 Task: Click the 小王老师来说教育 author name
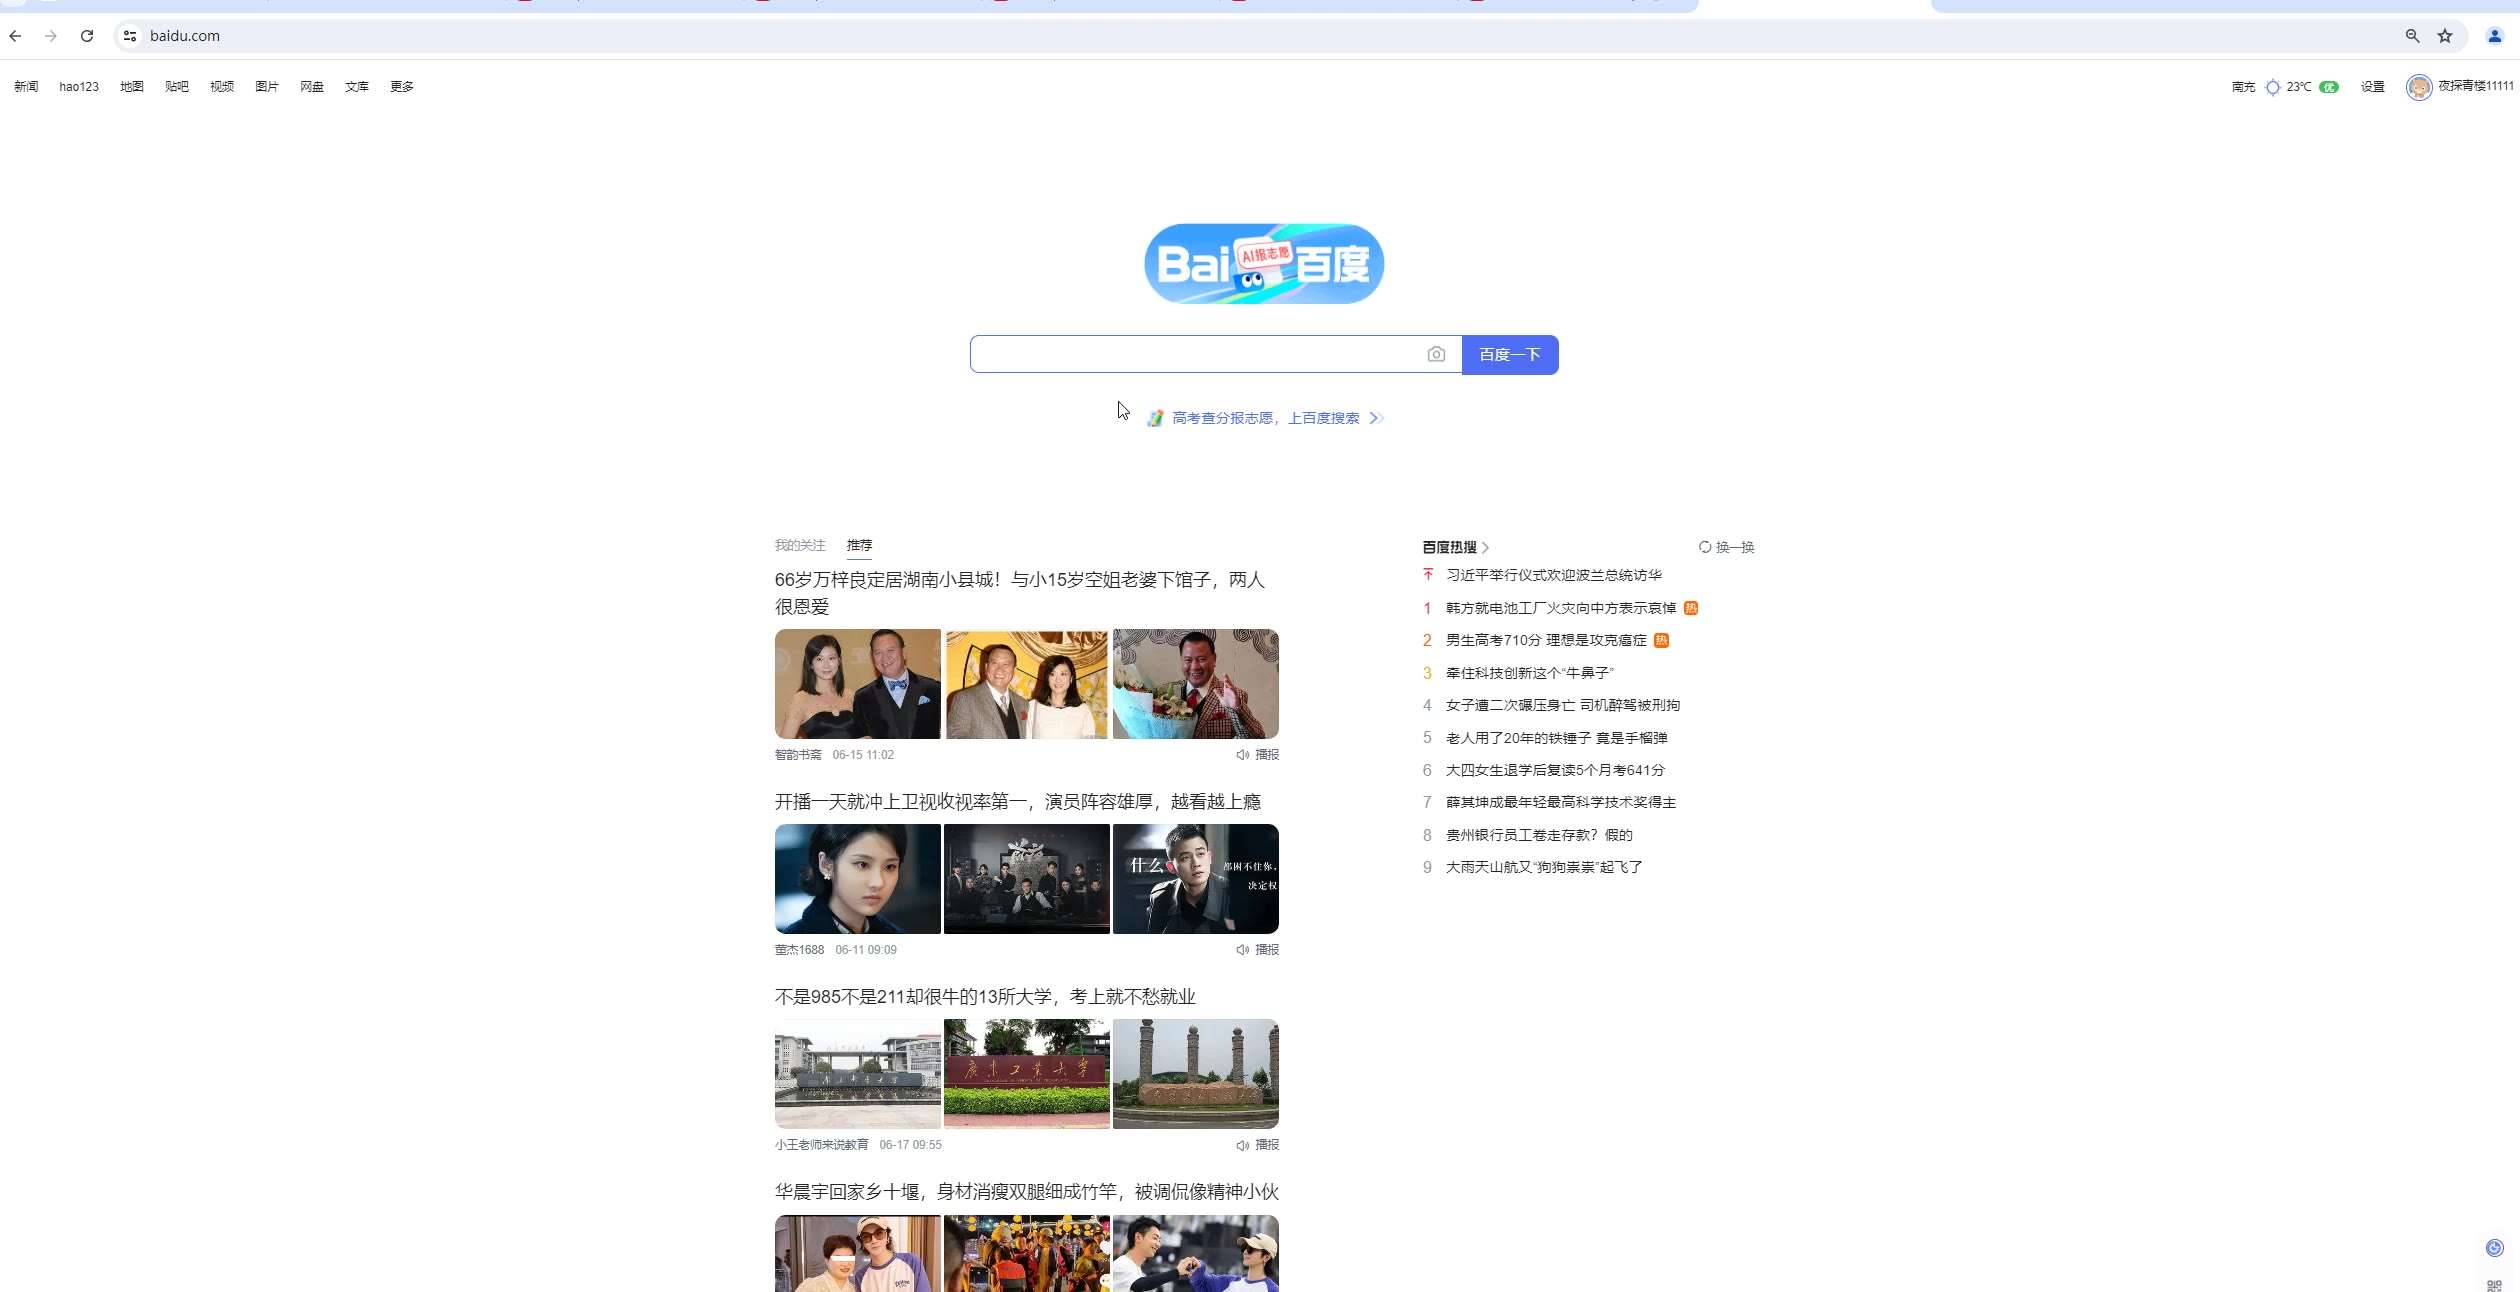(x=822, y=1145)
